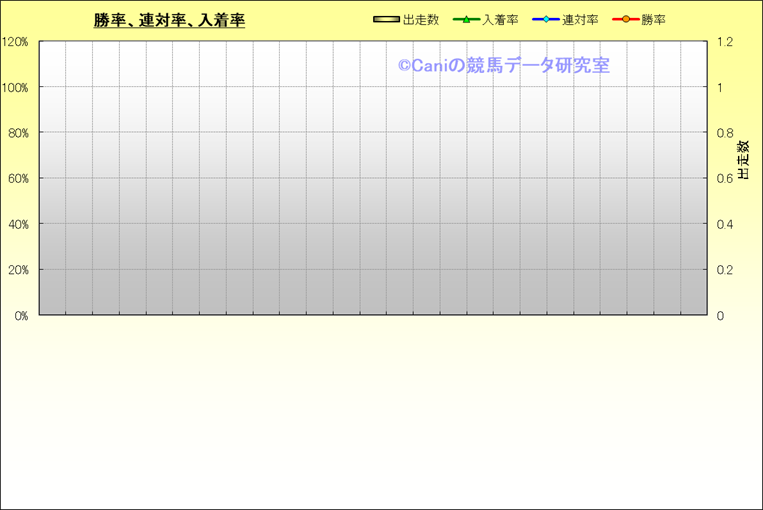
Task: Select the 入着率 legend label text
Action: pos(500,20)
